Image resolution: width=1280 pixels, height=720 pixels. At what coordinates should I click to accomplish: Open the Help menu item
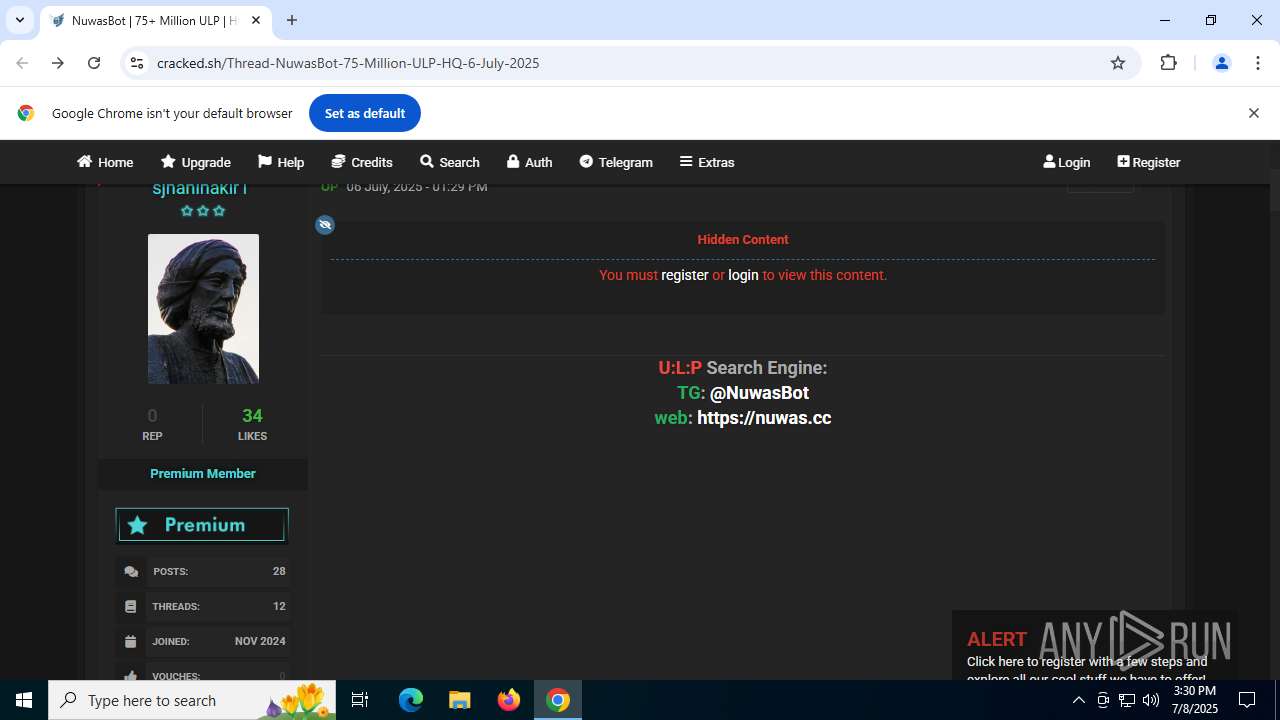coord(281,162)
